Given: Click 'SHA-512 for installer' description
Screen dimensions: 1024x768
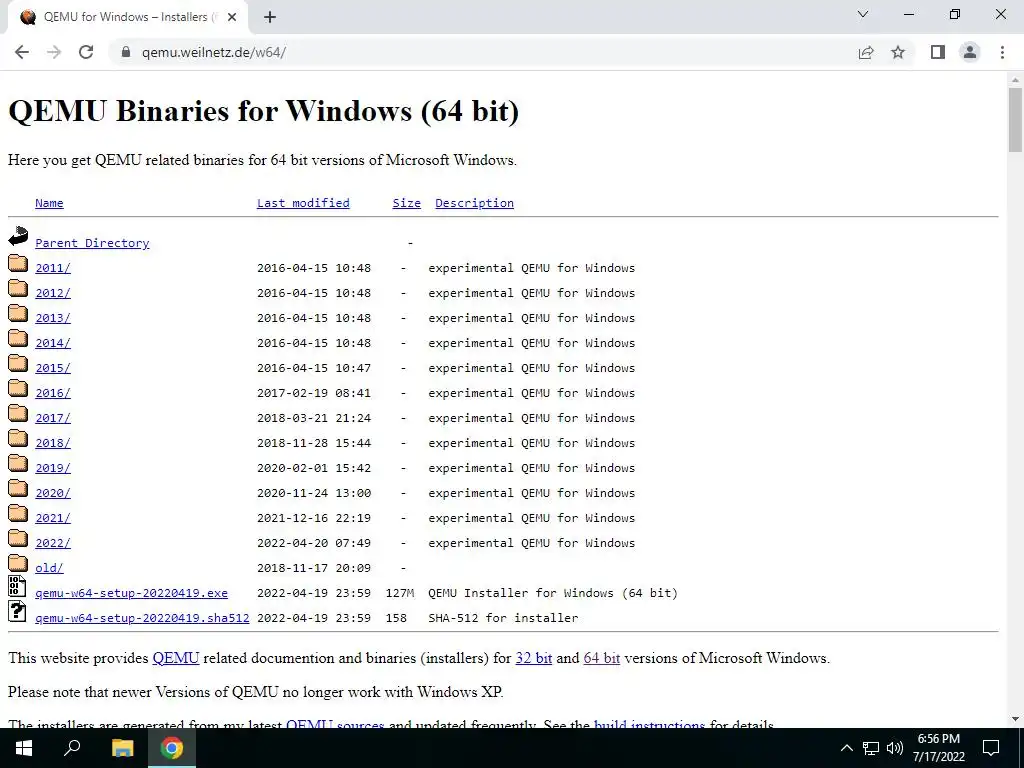Looking at the screenshot, I should 503,618.
